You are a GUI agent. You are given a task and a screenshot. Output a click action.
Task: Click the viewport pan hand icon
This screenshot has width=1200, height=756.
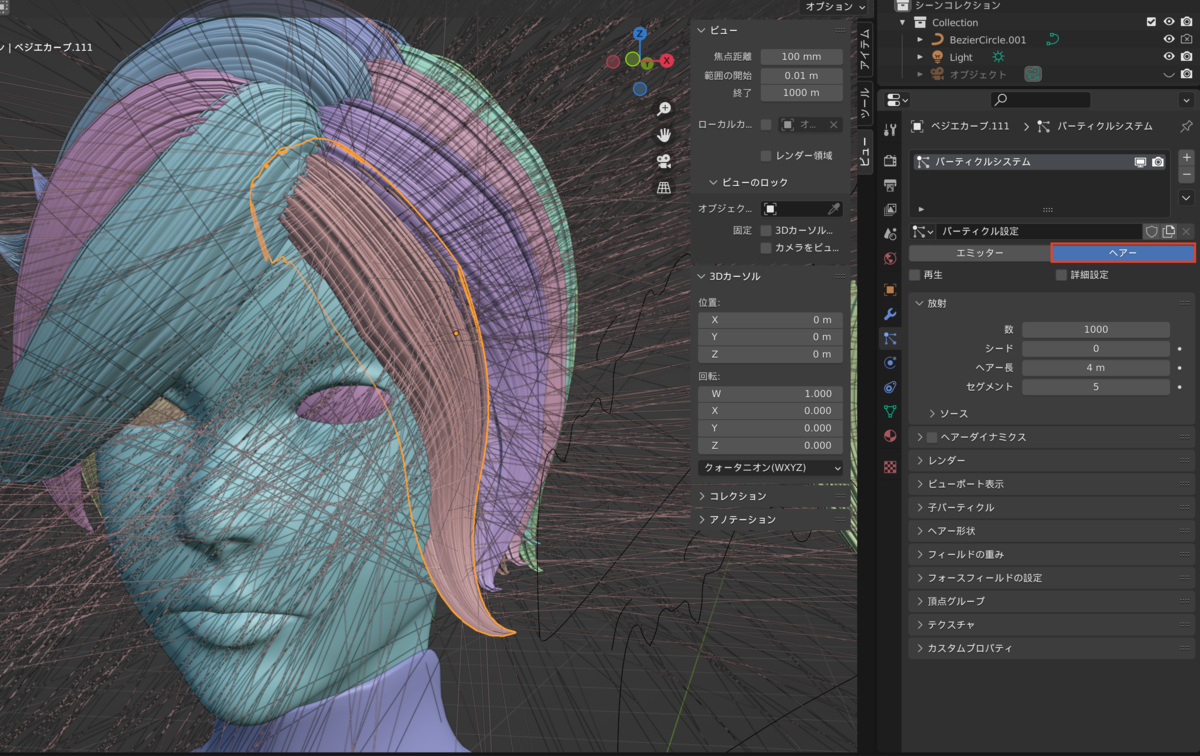point(664,134)
